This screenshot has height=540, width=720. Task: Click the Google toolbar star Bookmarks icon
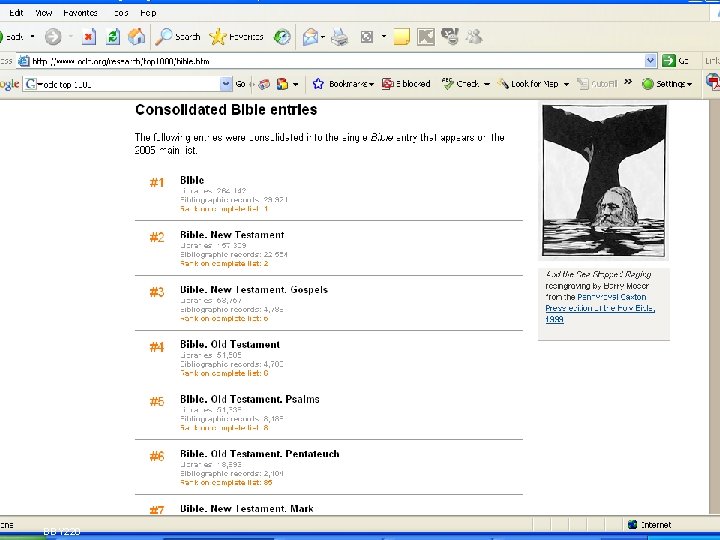pyautogui.click(x=318, y=84)
